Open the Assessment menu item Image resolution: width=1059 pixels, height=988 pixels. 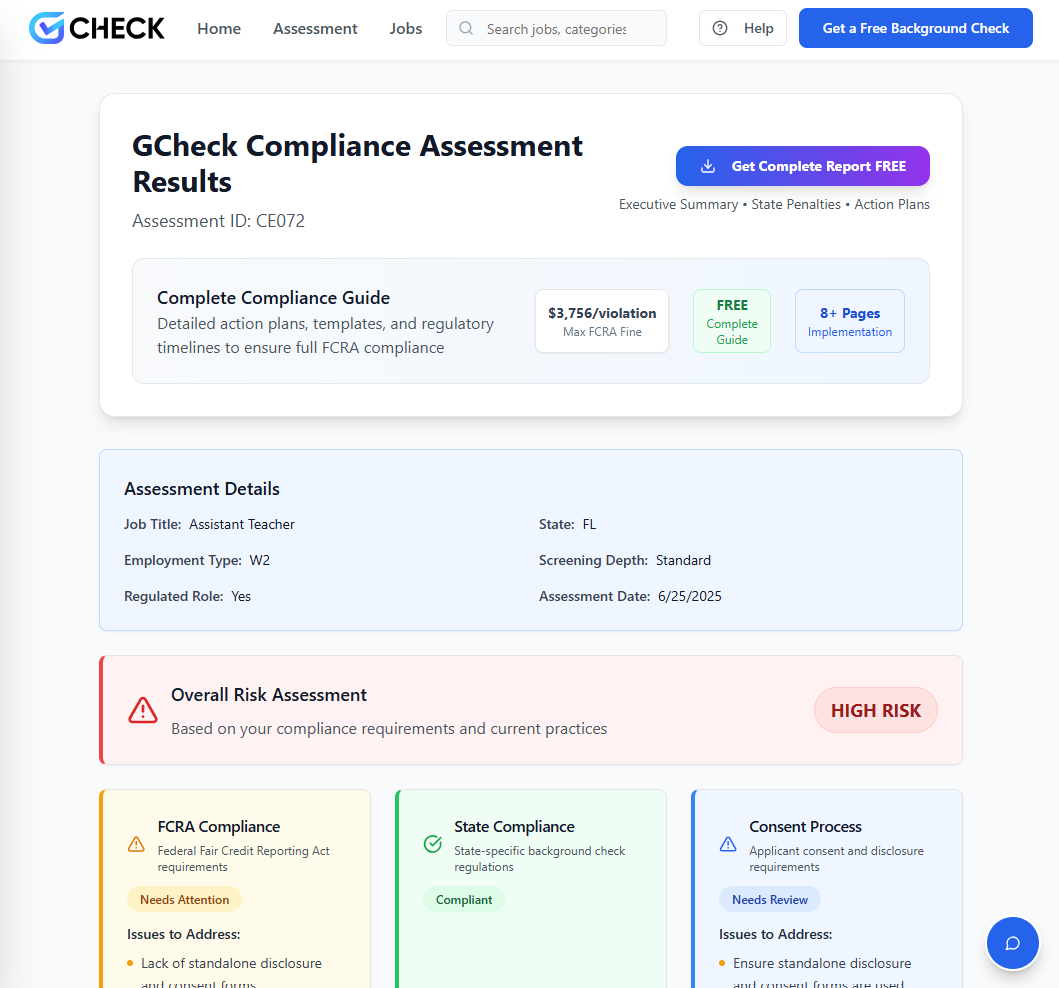point(315,28)
